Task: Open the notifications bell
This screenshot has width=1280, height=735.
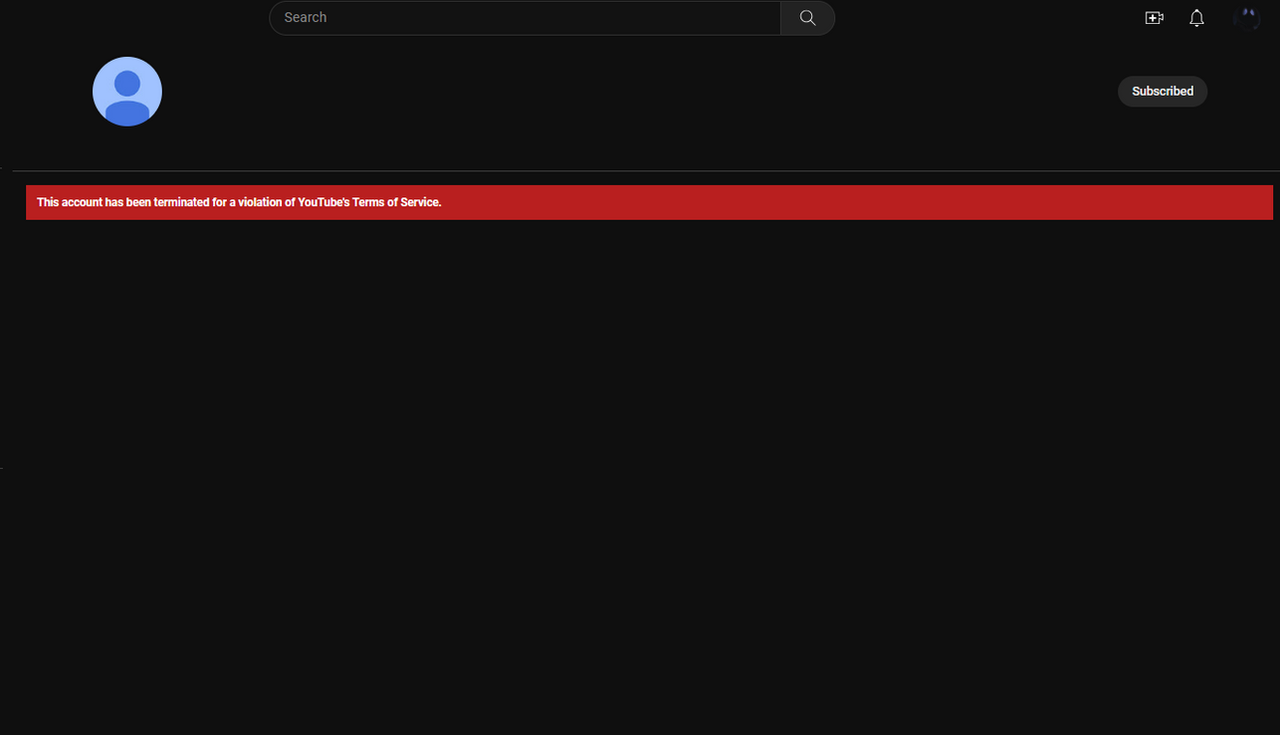Action: 1196,18
